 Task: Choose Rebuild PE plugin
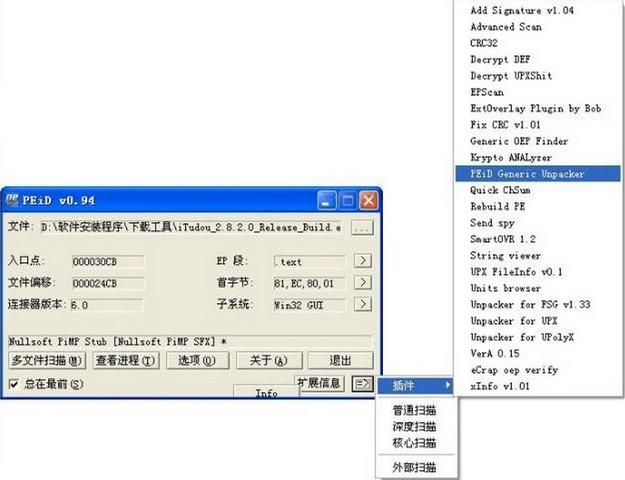tap(538, 207)
